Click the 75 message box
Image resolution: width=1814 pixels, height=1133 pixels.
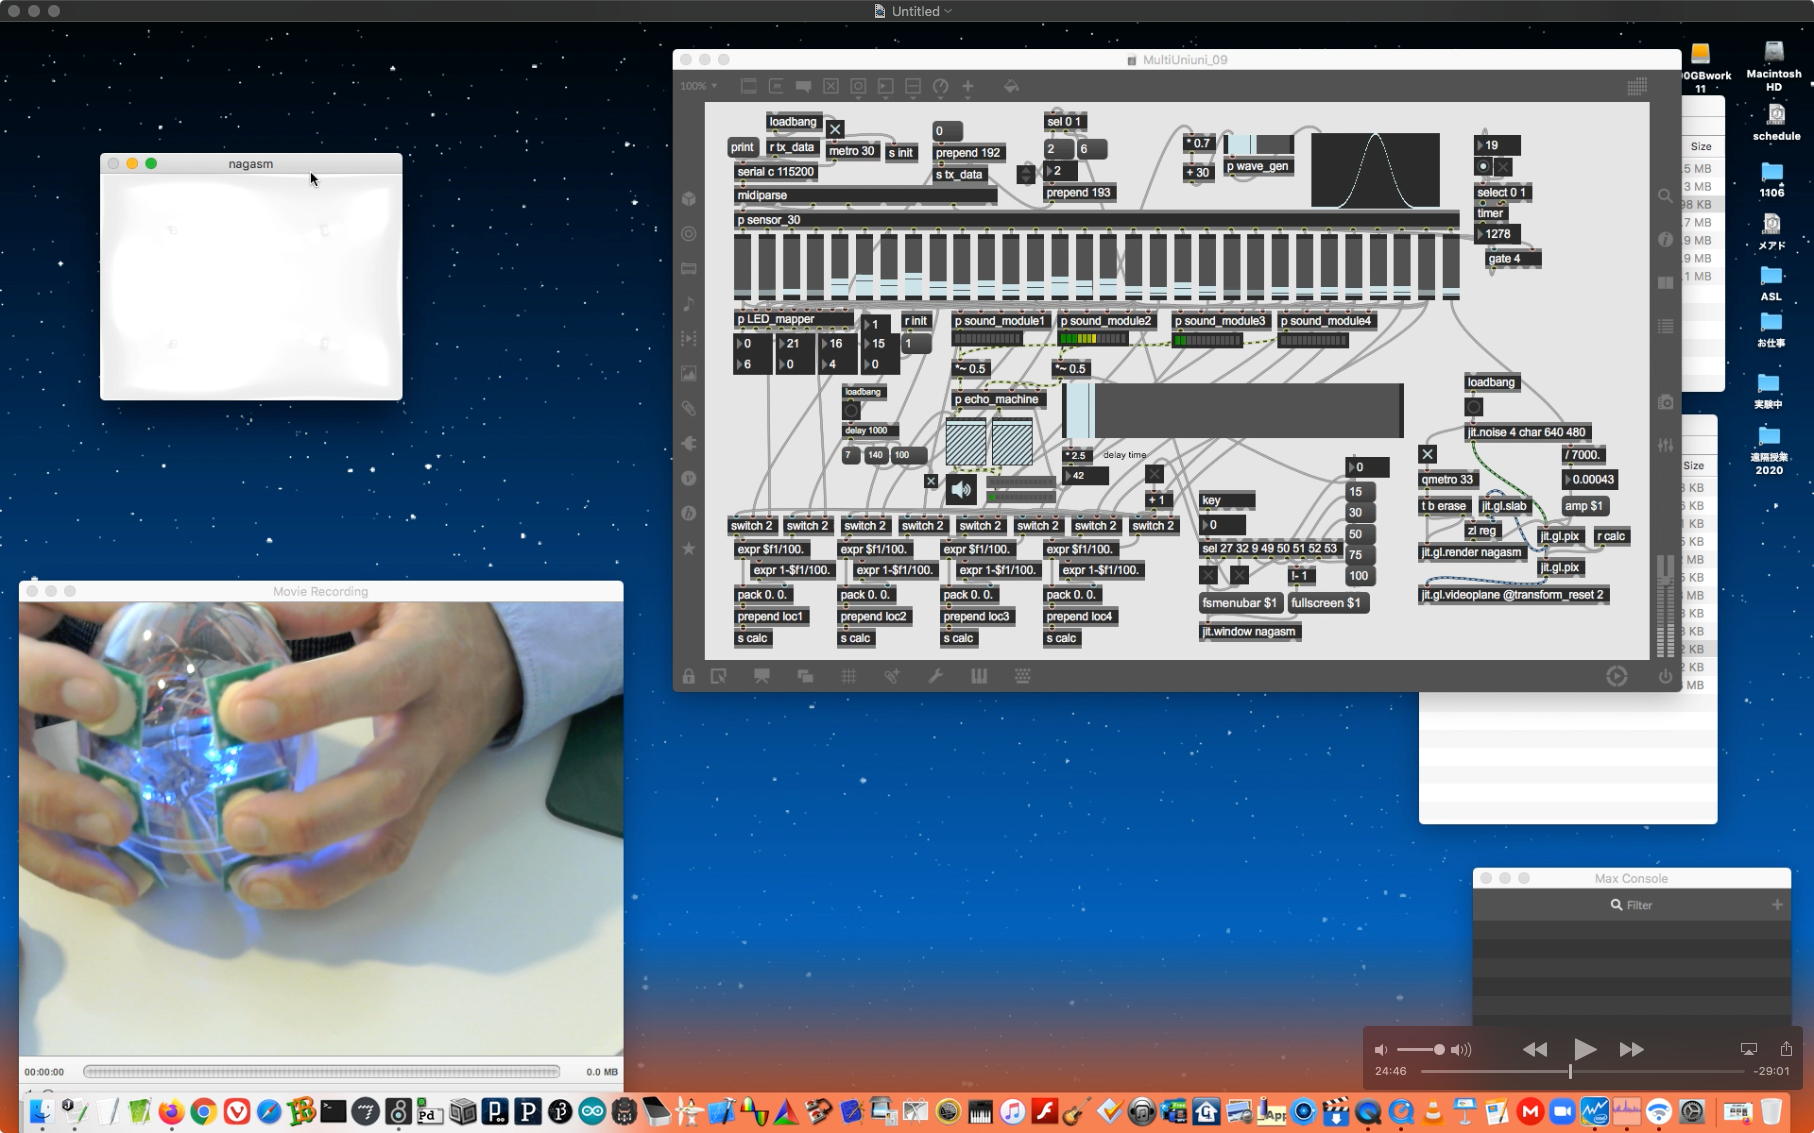[x=1356, y=555]
